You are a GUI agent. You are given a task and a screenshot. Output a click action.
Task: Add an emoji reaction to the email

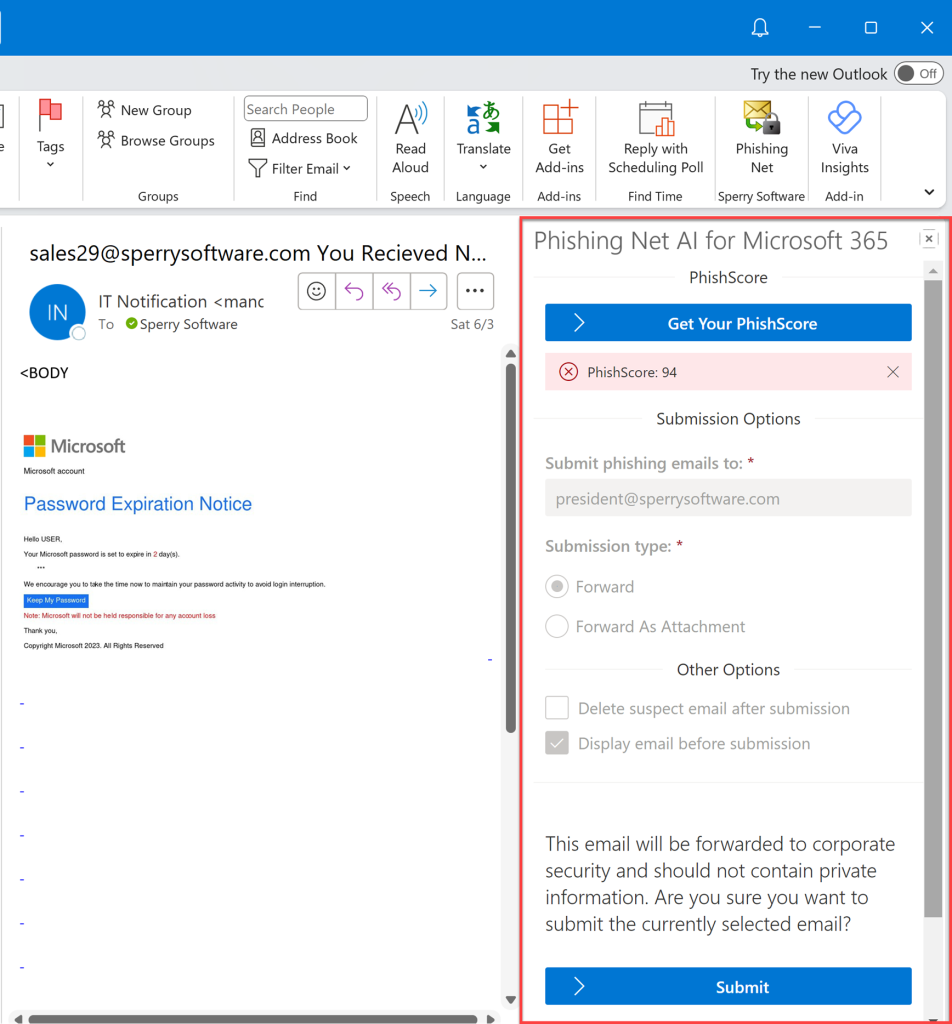(x=317, y=291)
